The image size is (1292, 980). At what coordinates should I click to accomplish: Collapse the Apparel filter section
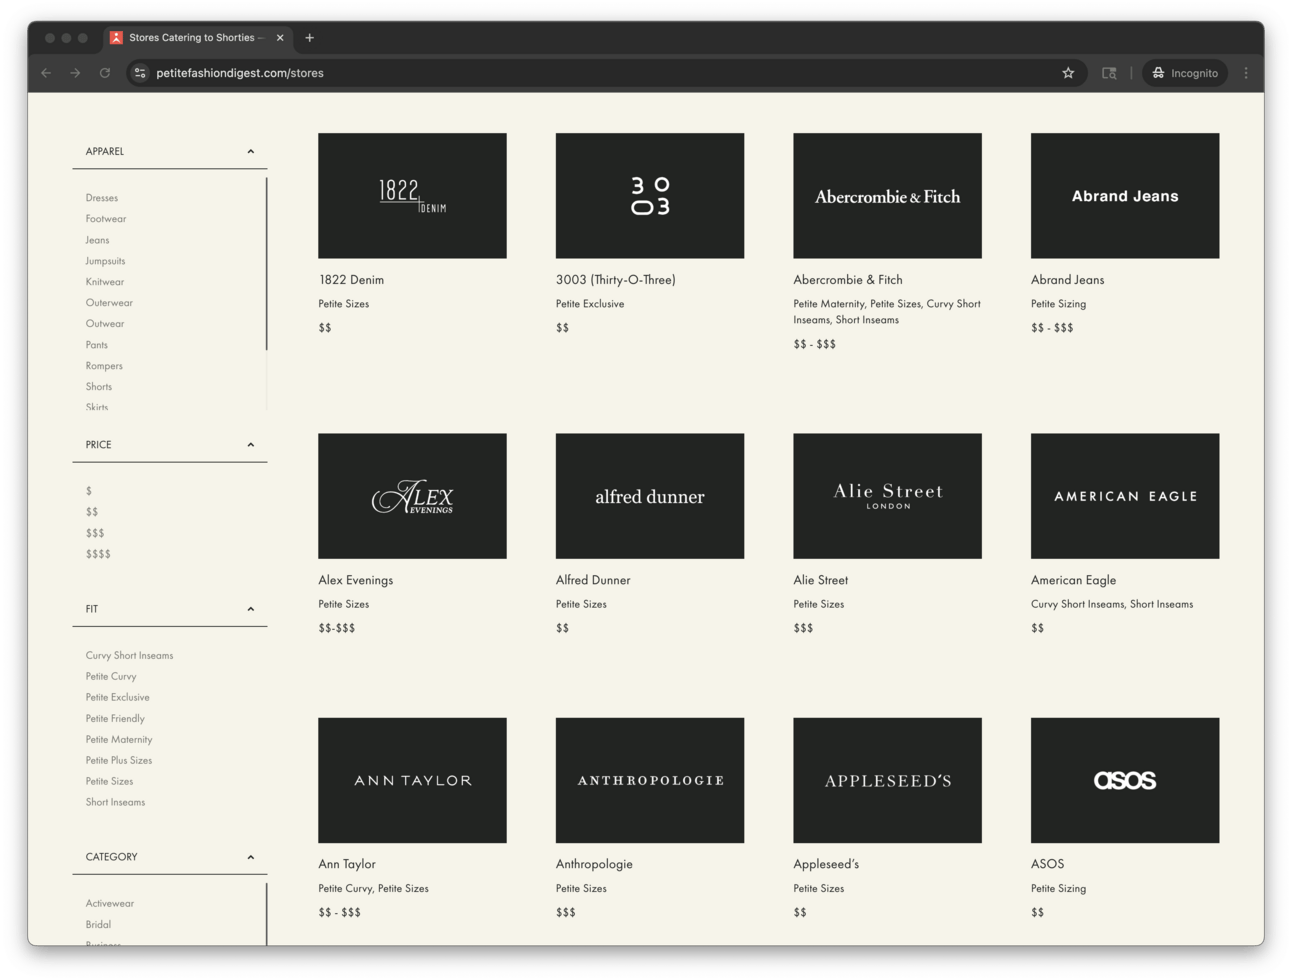(x=251, y=152)
